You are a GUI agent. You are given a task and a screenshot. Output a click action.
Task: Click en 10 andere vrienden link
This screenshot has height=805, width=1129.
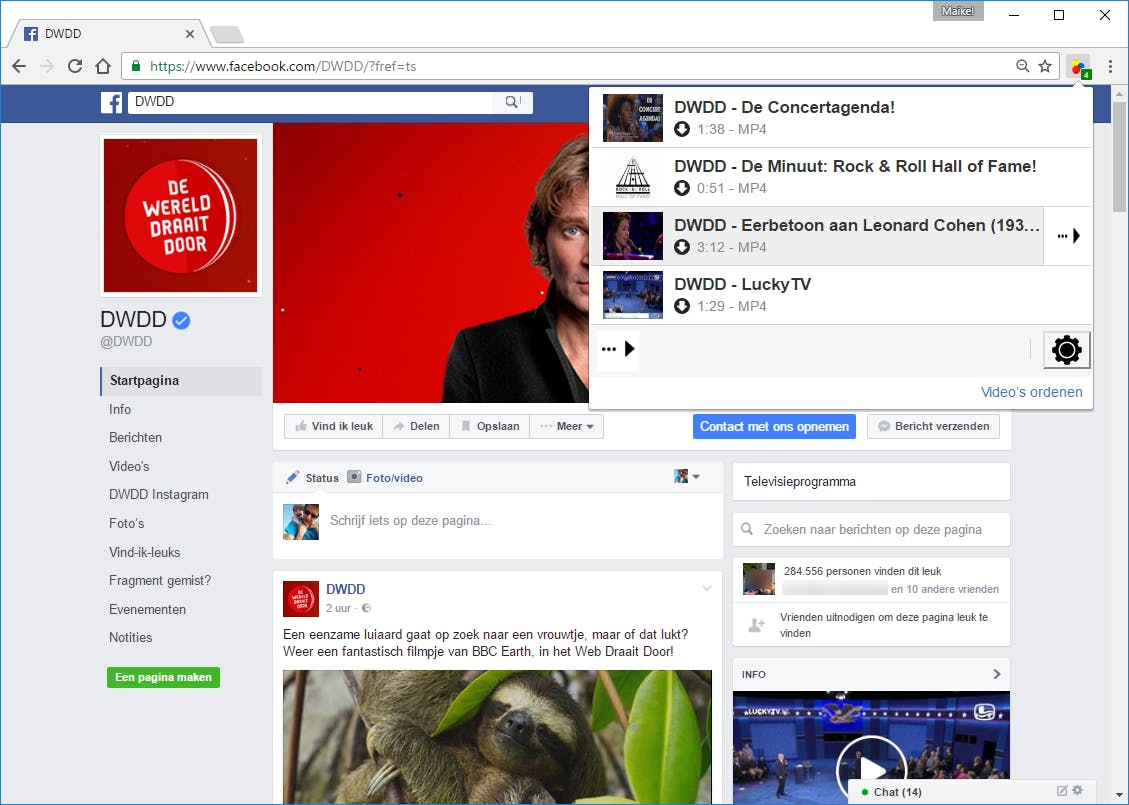(x=945, y=589)
